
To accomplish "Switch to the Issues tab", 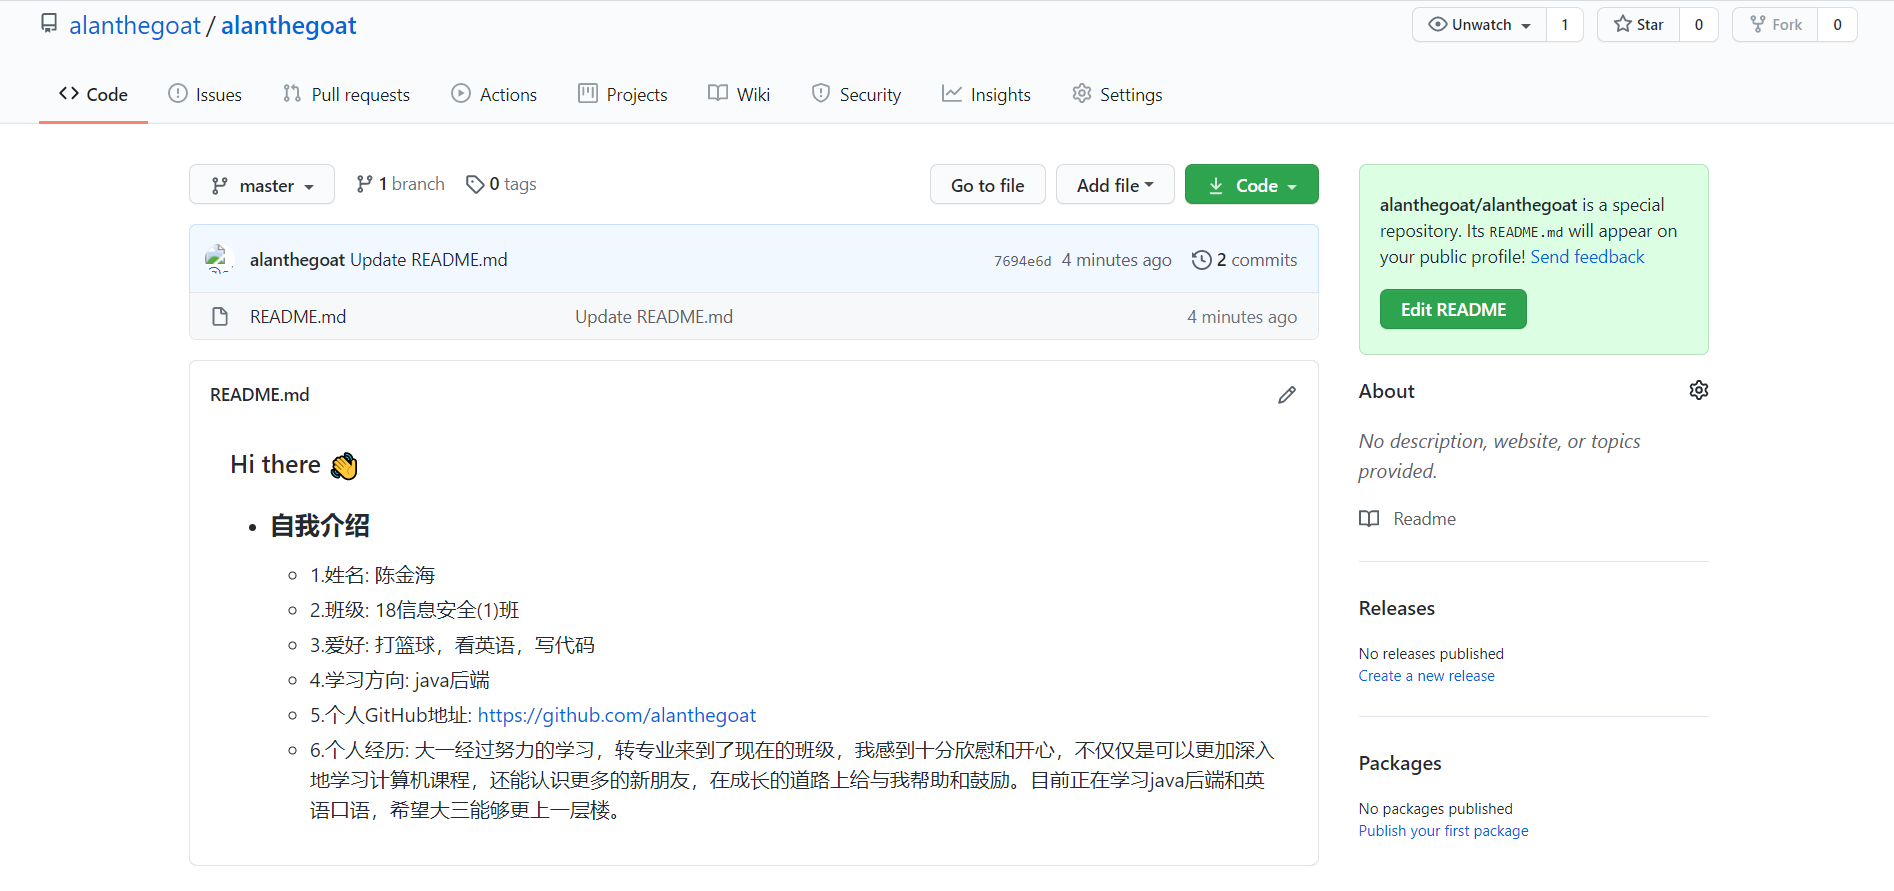I will tap(205, 94).
